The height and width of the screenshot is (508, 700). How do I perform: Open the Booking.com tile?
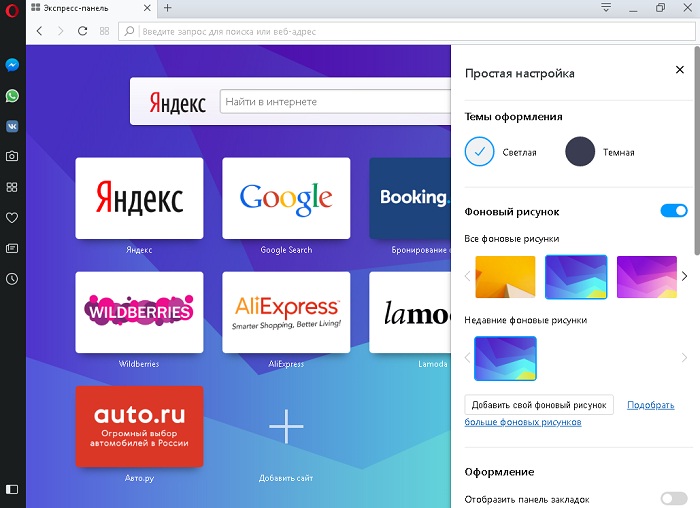click(x=410, y=198)
